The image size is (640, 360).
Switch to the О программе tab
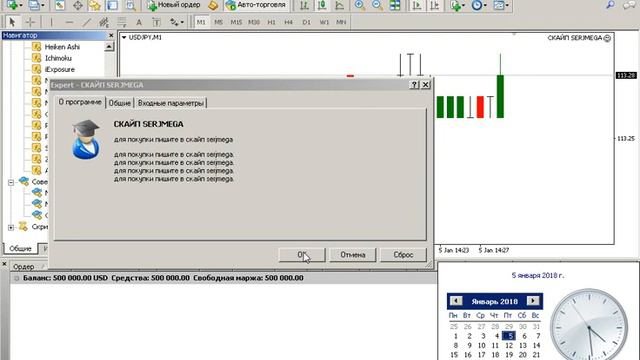pyautogui.click(x=80, y=102)
